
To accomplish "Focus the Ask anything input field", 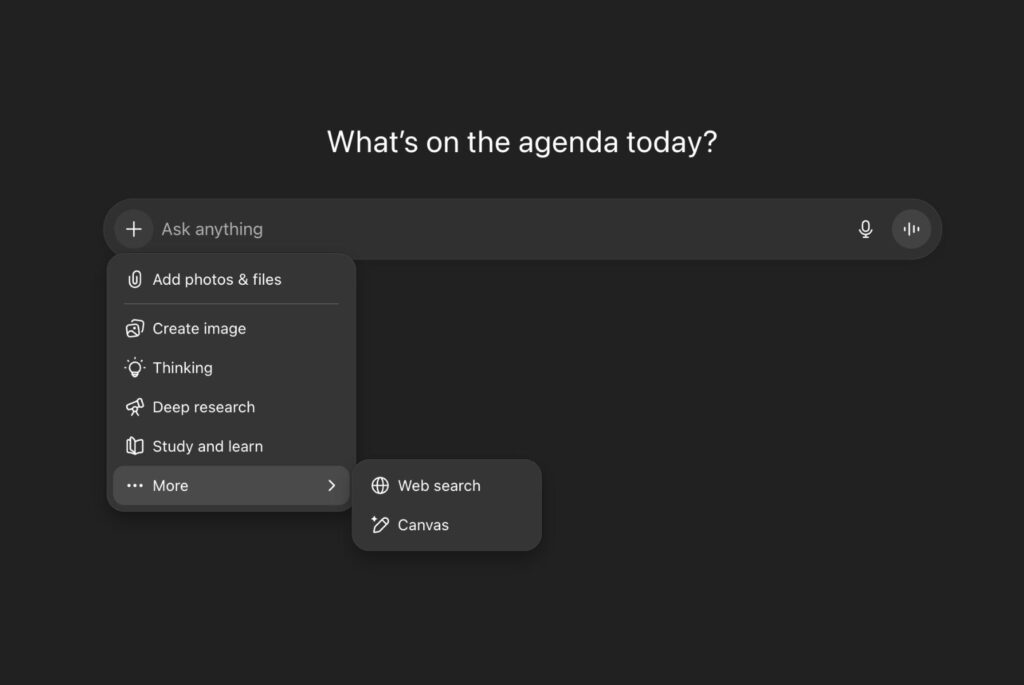I will pyautogui.click(x=500, y=229).
